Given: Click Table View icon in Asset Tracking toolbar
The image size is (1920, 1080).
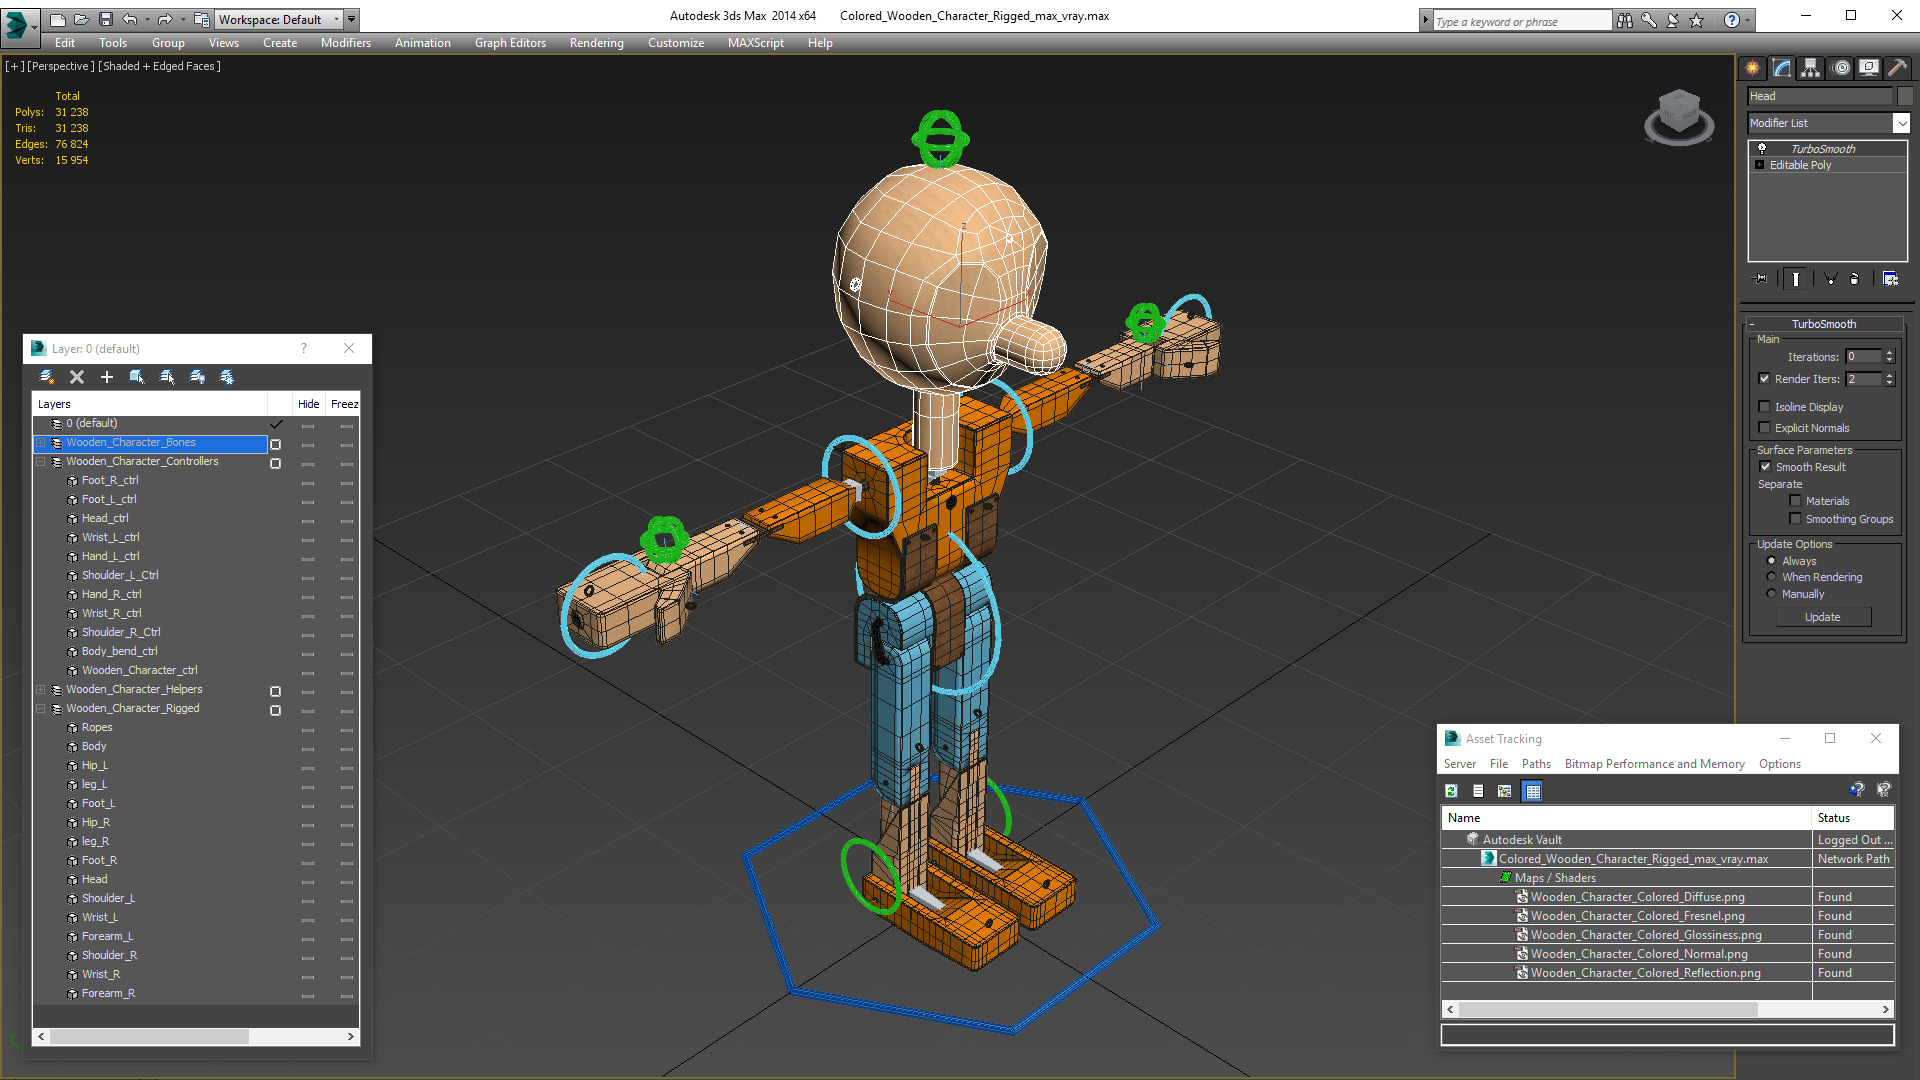Looking at the screenshot, I should (1532, 791).
